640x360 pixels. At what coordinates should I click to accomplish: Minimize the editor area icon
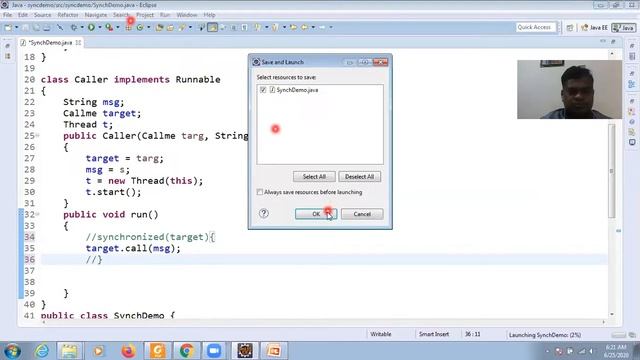[x=603, y=42]
